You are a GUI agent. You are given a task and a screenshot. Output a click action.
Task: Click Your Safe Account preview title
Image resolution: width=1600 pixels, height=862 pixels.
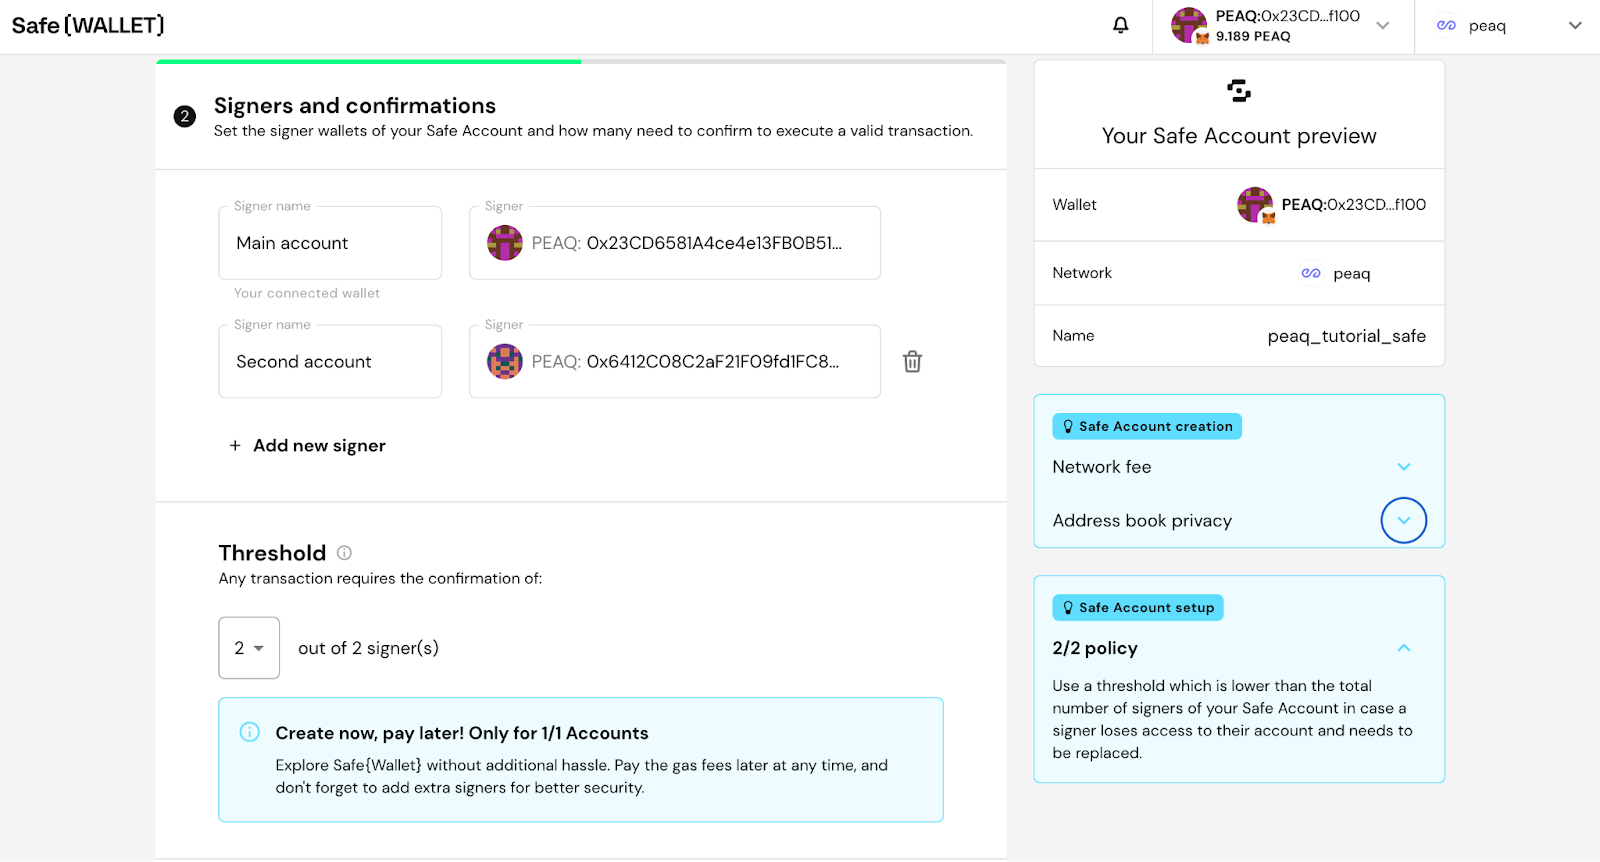click(1239, 136)
